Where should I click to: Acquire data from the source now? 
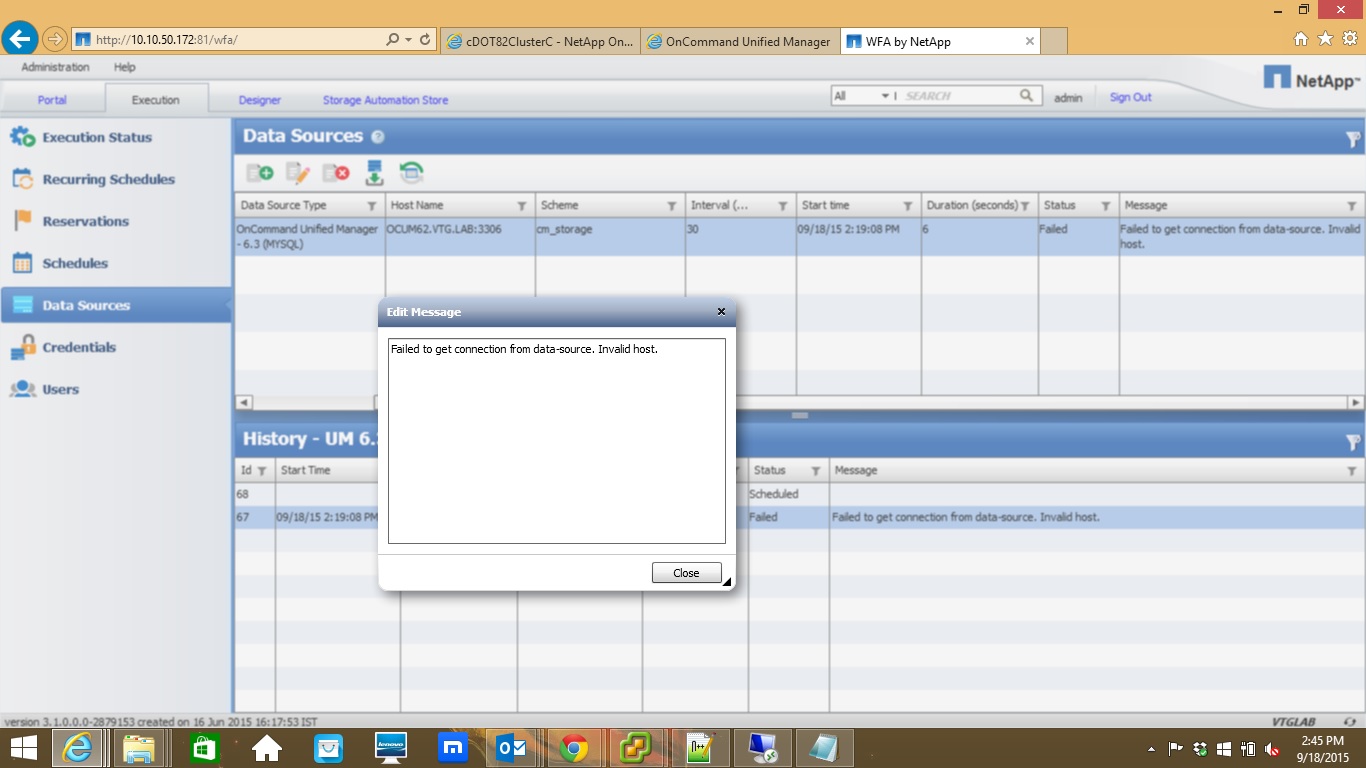[374, 172]
